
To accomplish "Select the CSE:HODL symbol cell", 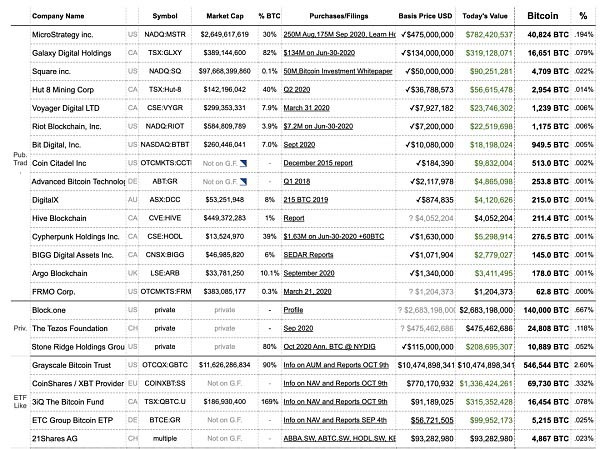I will [165, 237].
